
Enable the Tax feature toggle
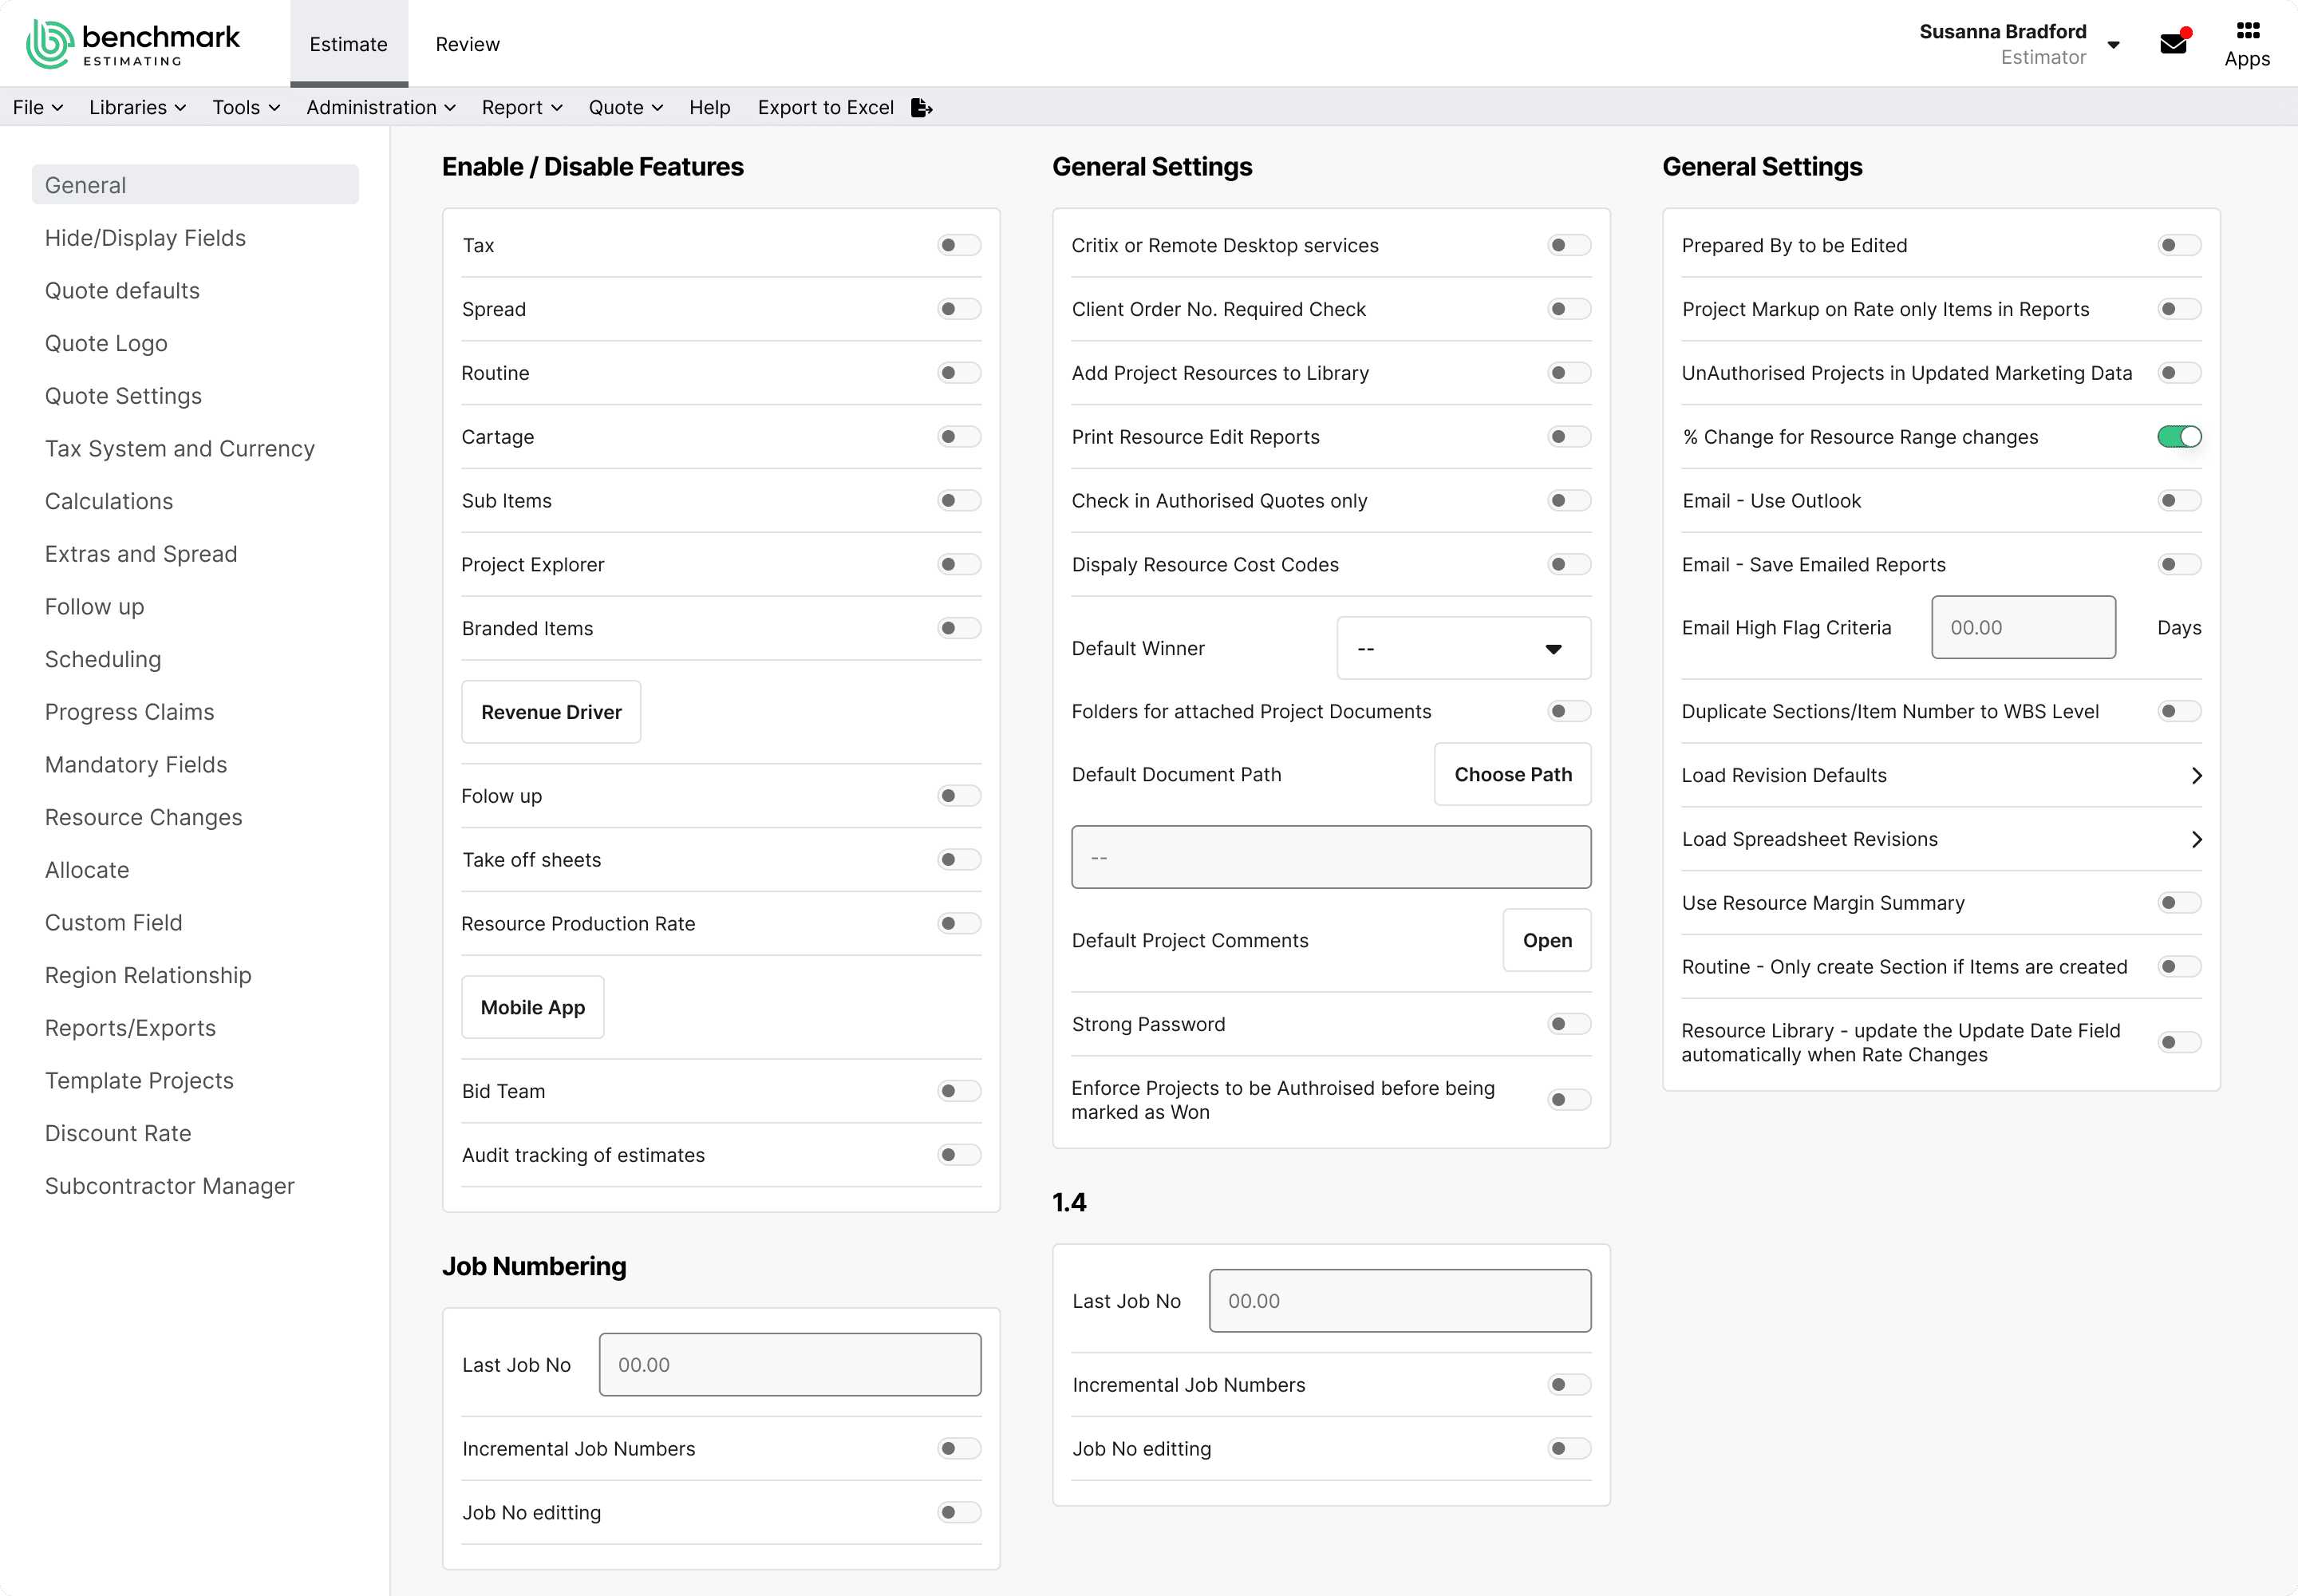point(959,246)
